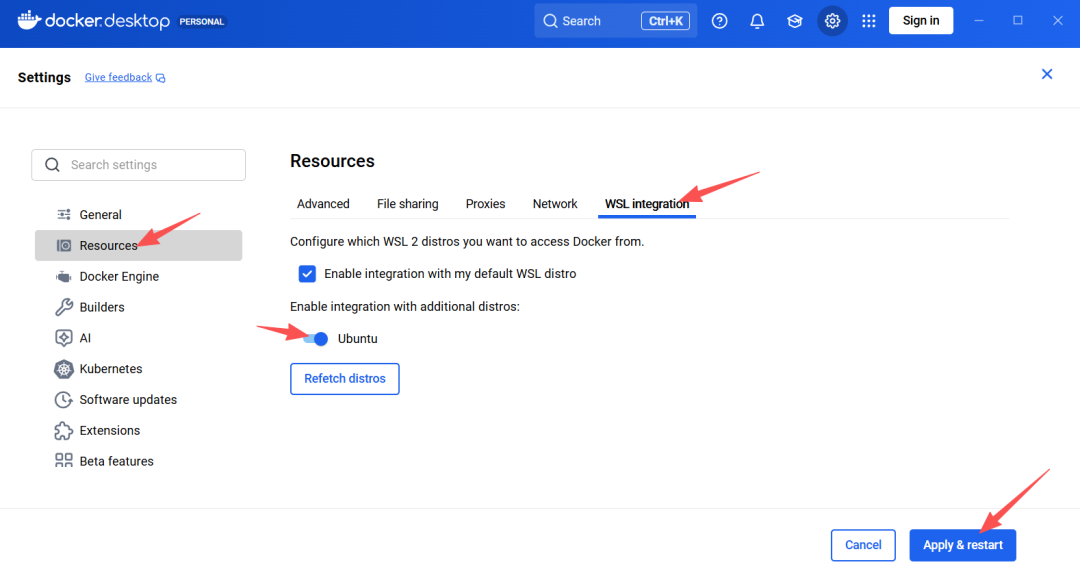This screenshot has width=1080, height=582.
Task: Click 'Configure which WSL 2 distros' description text
Action: coord(467,242)
